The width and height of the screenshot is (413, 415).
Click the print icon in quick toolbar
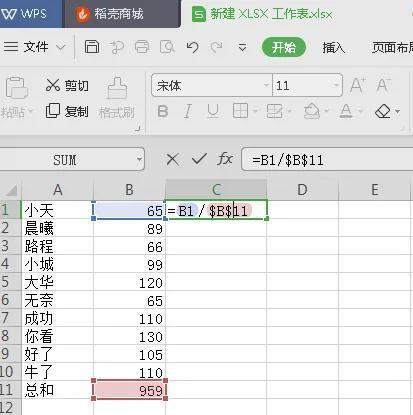coord(142,47)
